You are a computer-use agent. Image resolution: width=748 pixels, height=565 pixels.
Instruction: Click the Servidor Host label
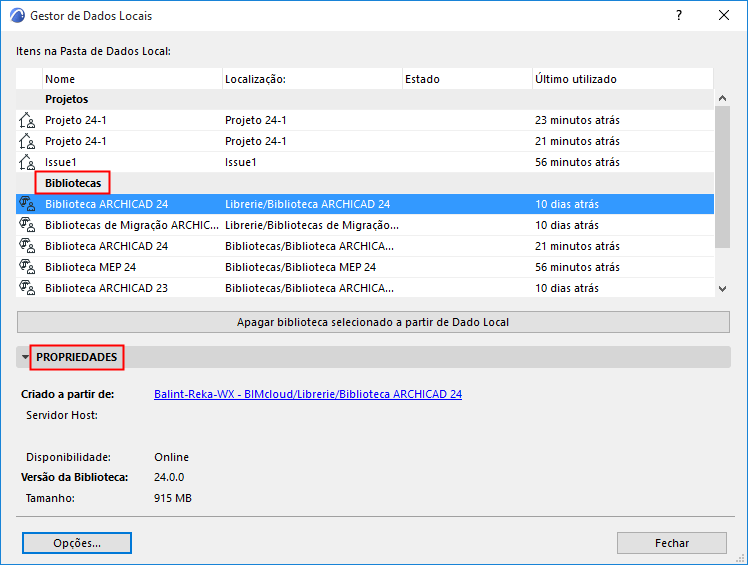point(62,415)
